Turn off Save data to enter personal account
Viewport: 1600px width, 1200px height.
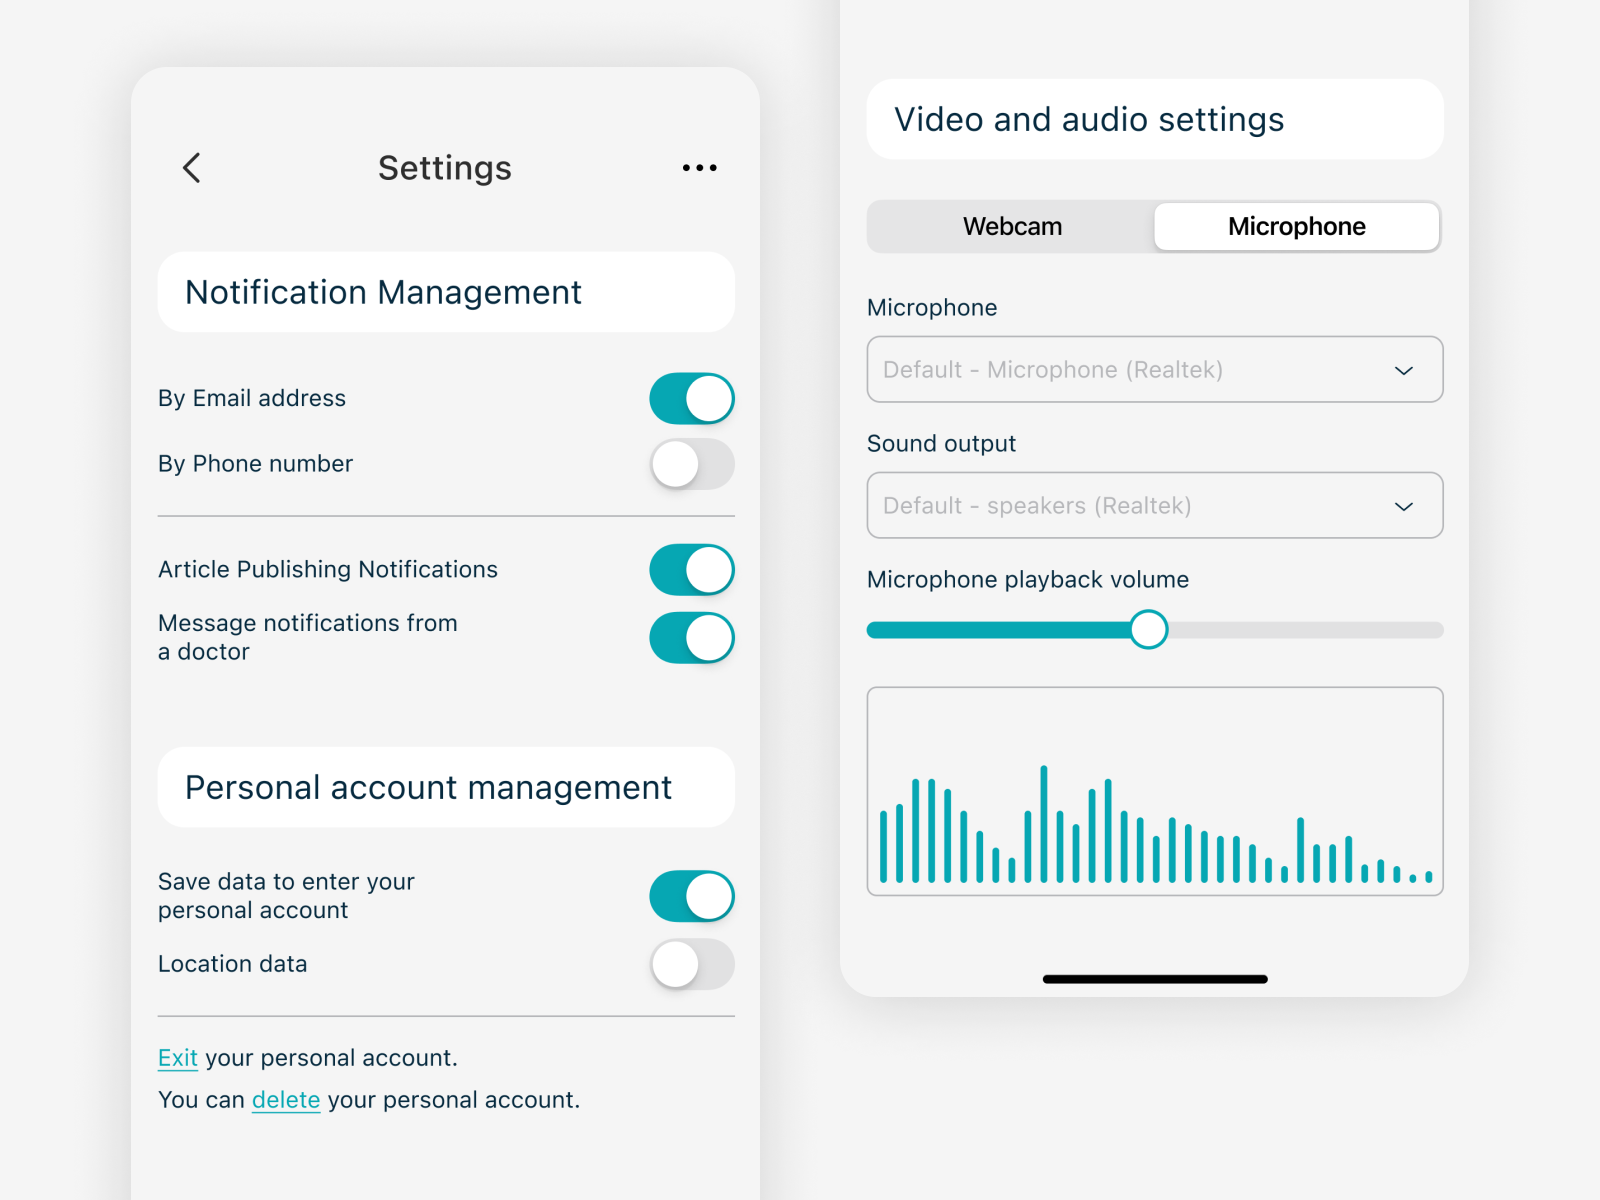point(692,896)
